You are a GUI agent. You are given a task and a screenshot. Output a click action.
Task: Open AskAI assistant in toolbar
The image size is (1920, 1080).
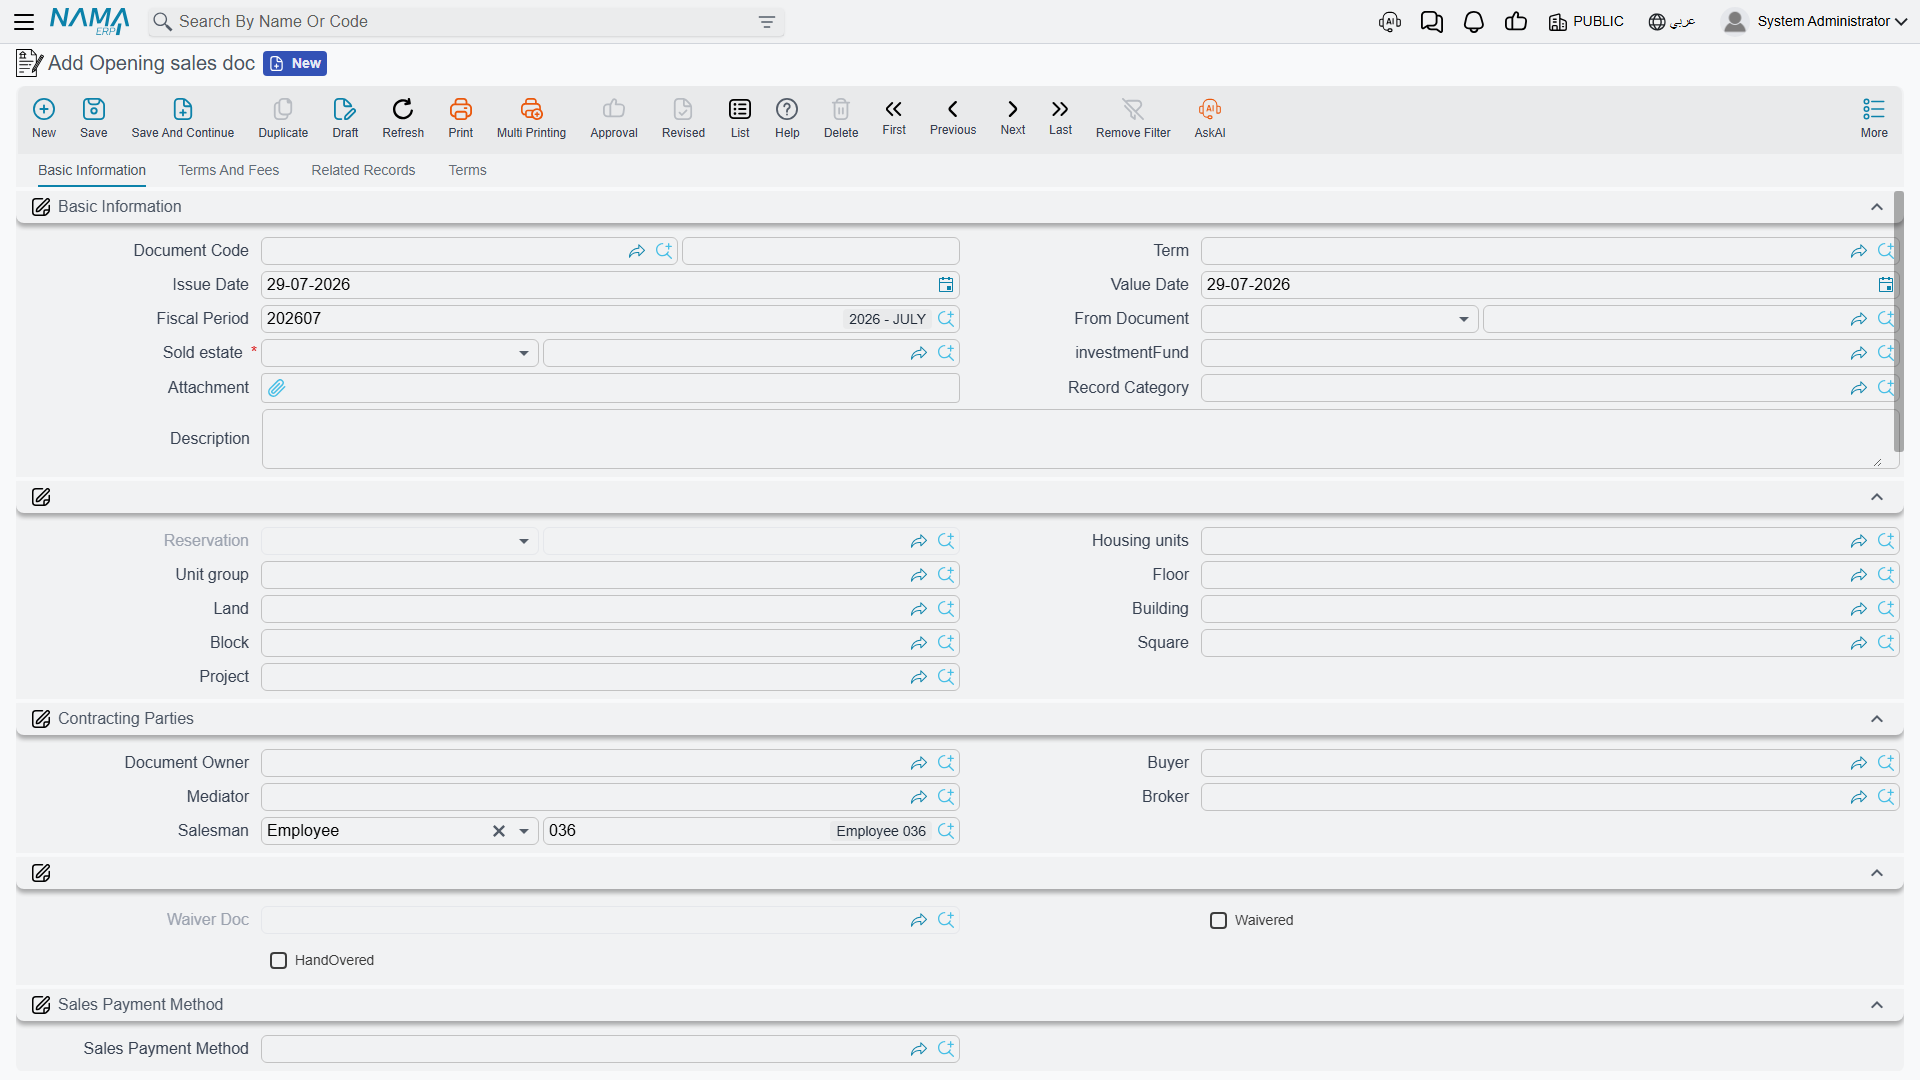pos(1210,118)
